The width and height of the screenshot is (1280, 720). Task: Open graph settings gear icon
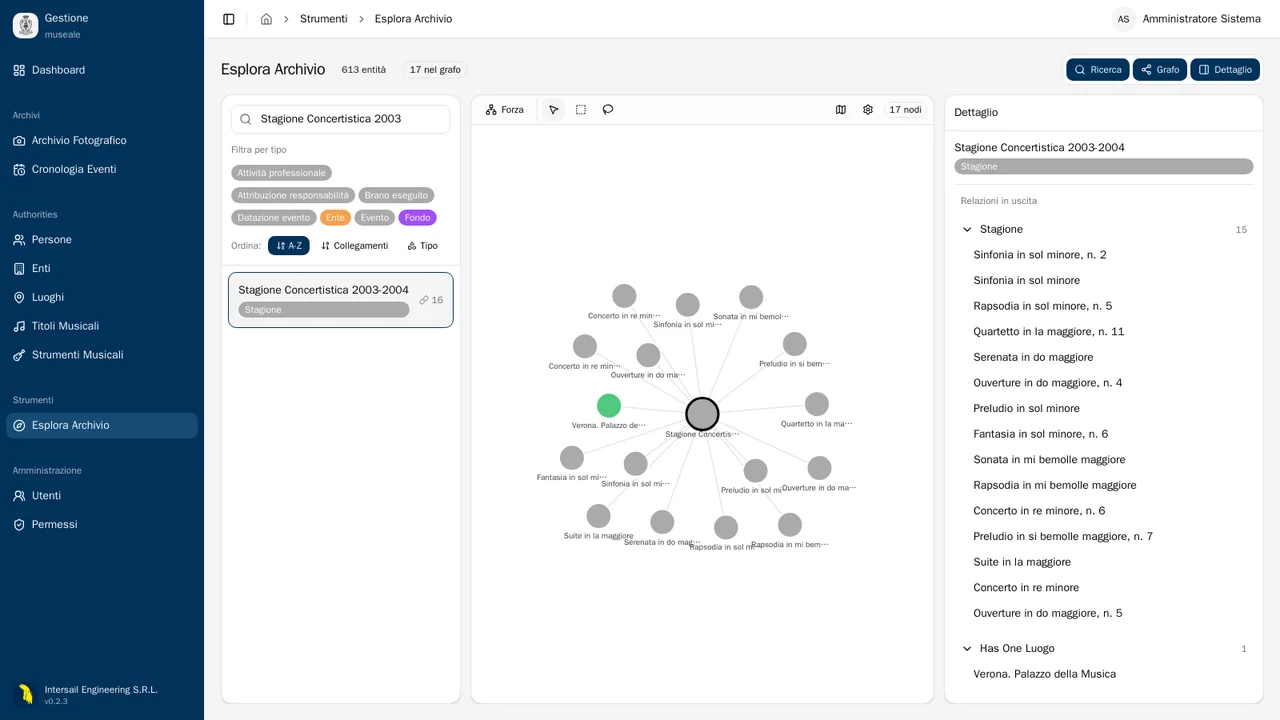(x=868, y=110)
